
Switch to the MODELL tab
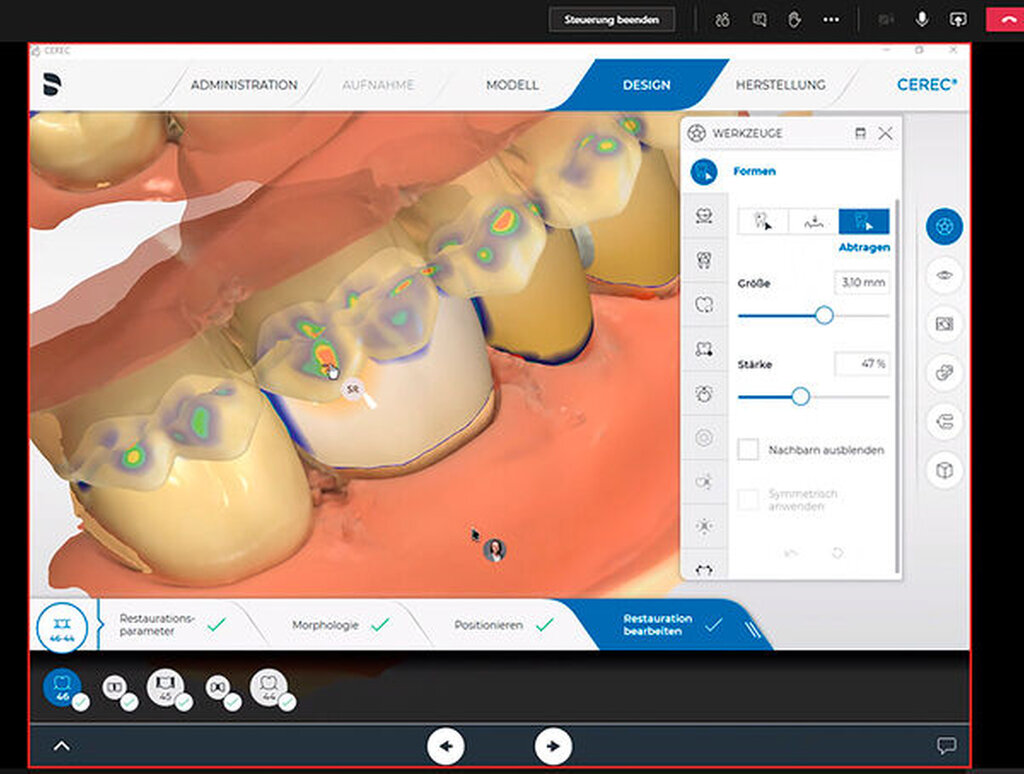click(x=512, y=85)
